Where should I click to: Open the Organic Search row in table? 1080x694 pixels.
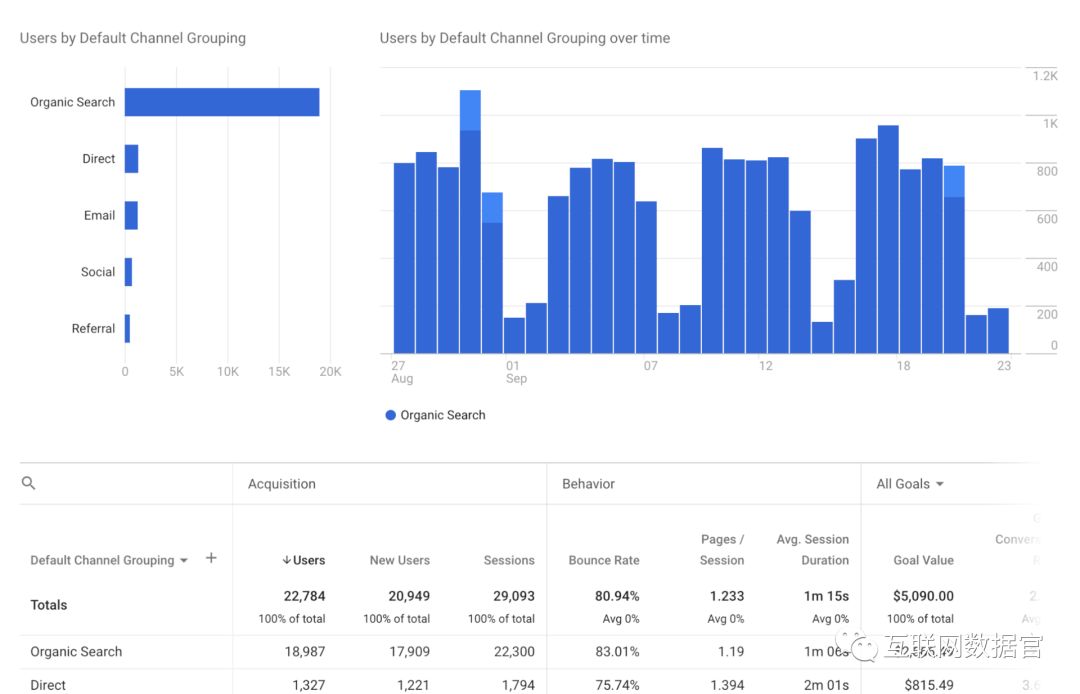[x=76, y=652]
